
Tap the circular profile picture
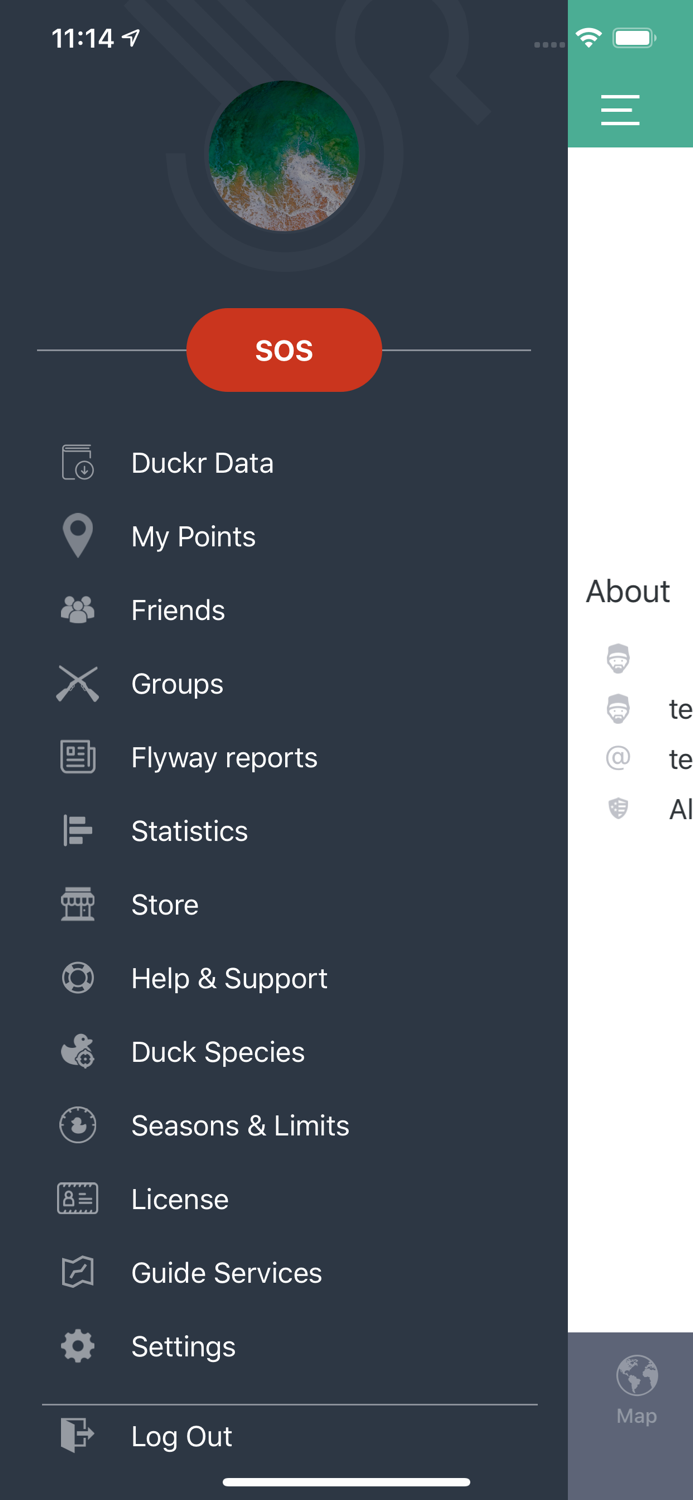point(284,155)
